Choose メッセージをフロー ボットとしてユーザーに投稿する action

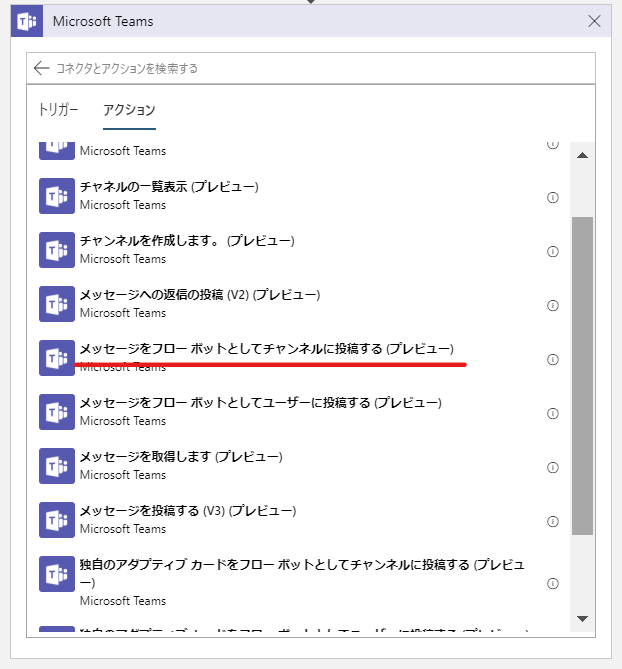[261, 403]
